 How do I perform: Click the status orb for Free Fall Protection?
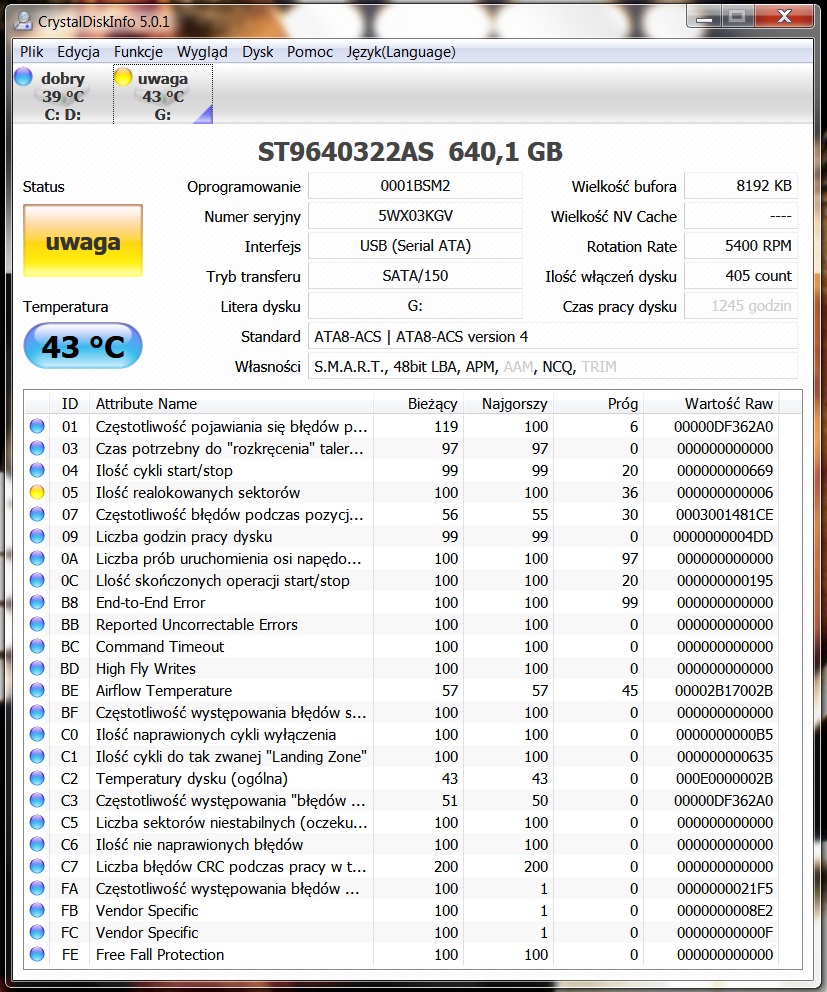(x=37, y=955)
